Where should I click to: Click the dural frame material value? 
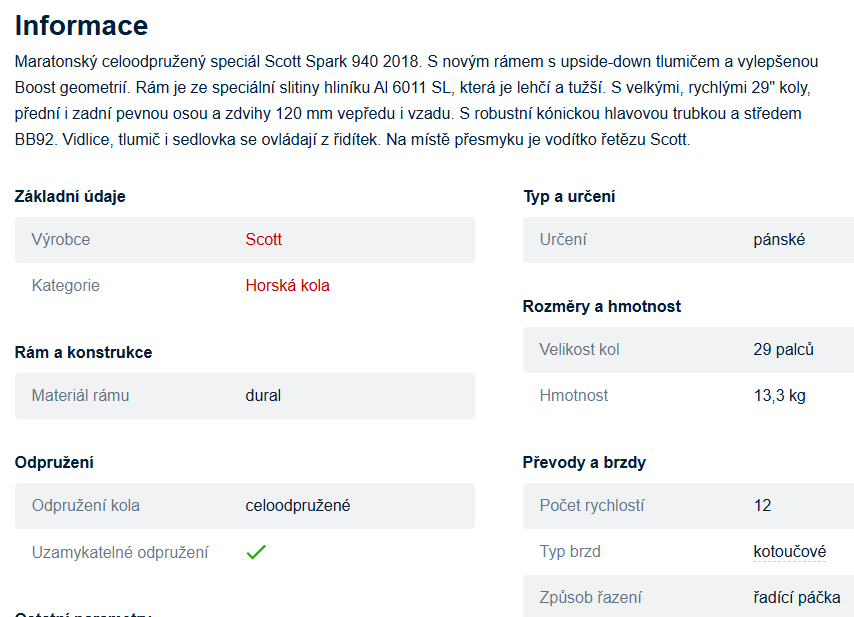click(263, 396)
